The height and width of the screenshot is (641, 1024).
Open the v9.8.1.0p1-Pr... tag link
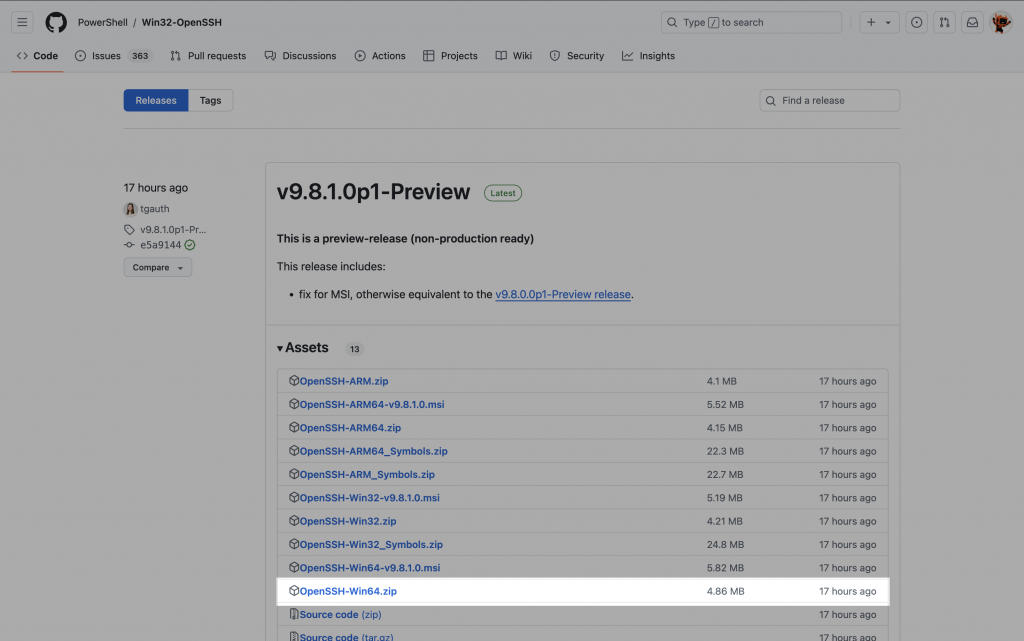173,230
